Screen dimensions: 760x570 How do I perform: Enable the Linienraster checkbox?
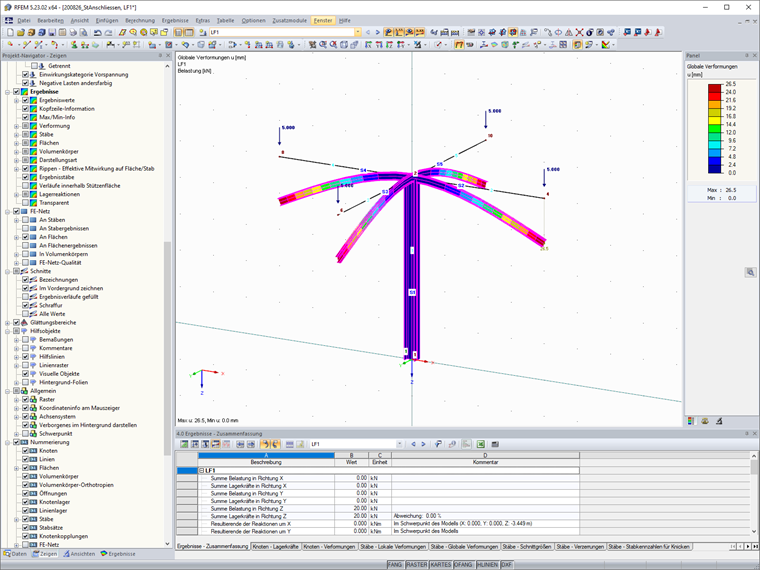point(25,365)
